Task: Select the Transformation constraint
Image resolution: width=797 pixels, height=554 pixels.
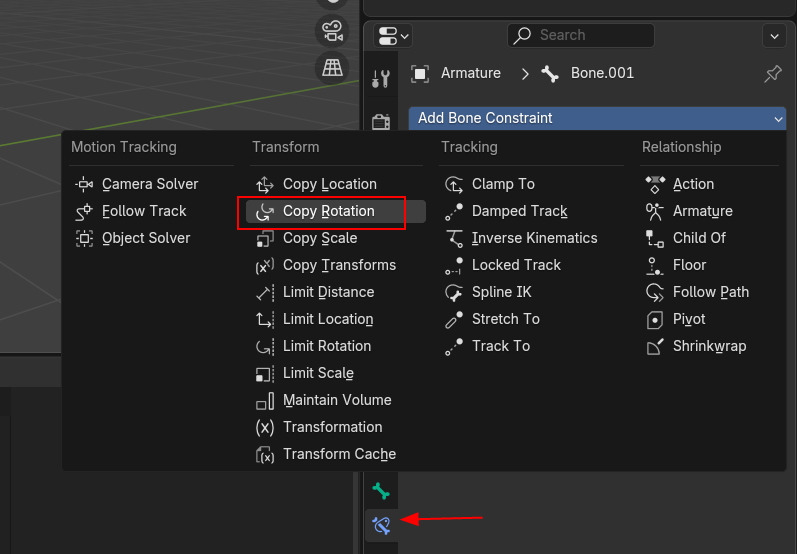Action: 335,427
